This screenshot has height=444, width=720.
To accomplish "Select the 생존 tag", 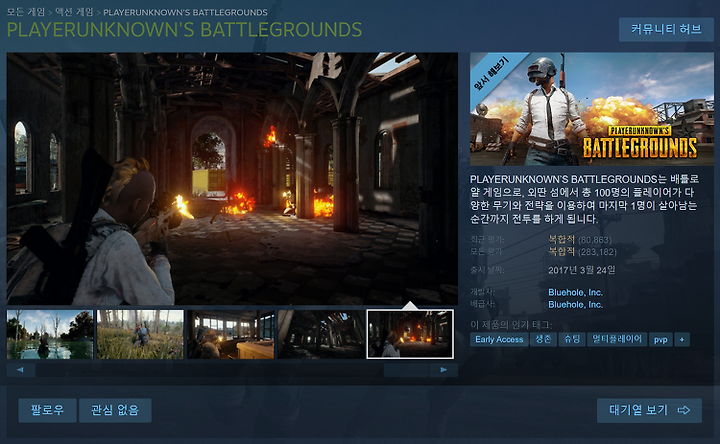I will click(x=543, y=339).
